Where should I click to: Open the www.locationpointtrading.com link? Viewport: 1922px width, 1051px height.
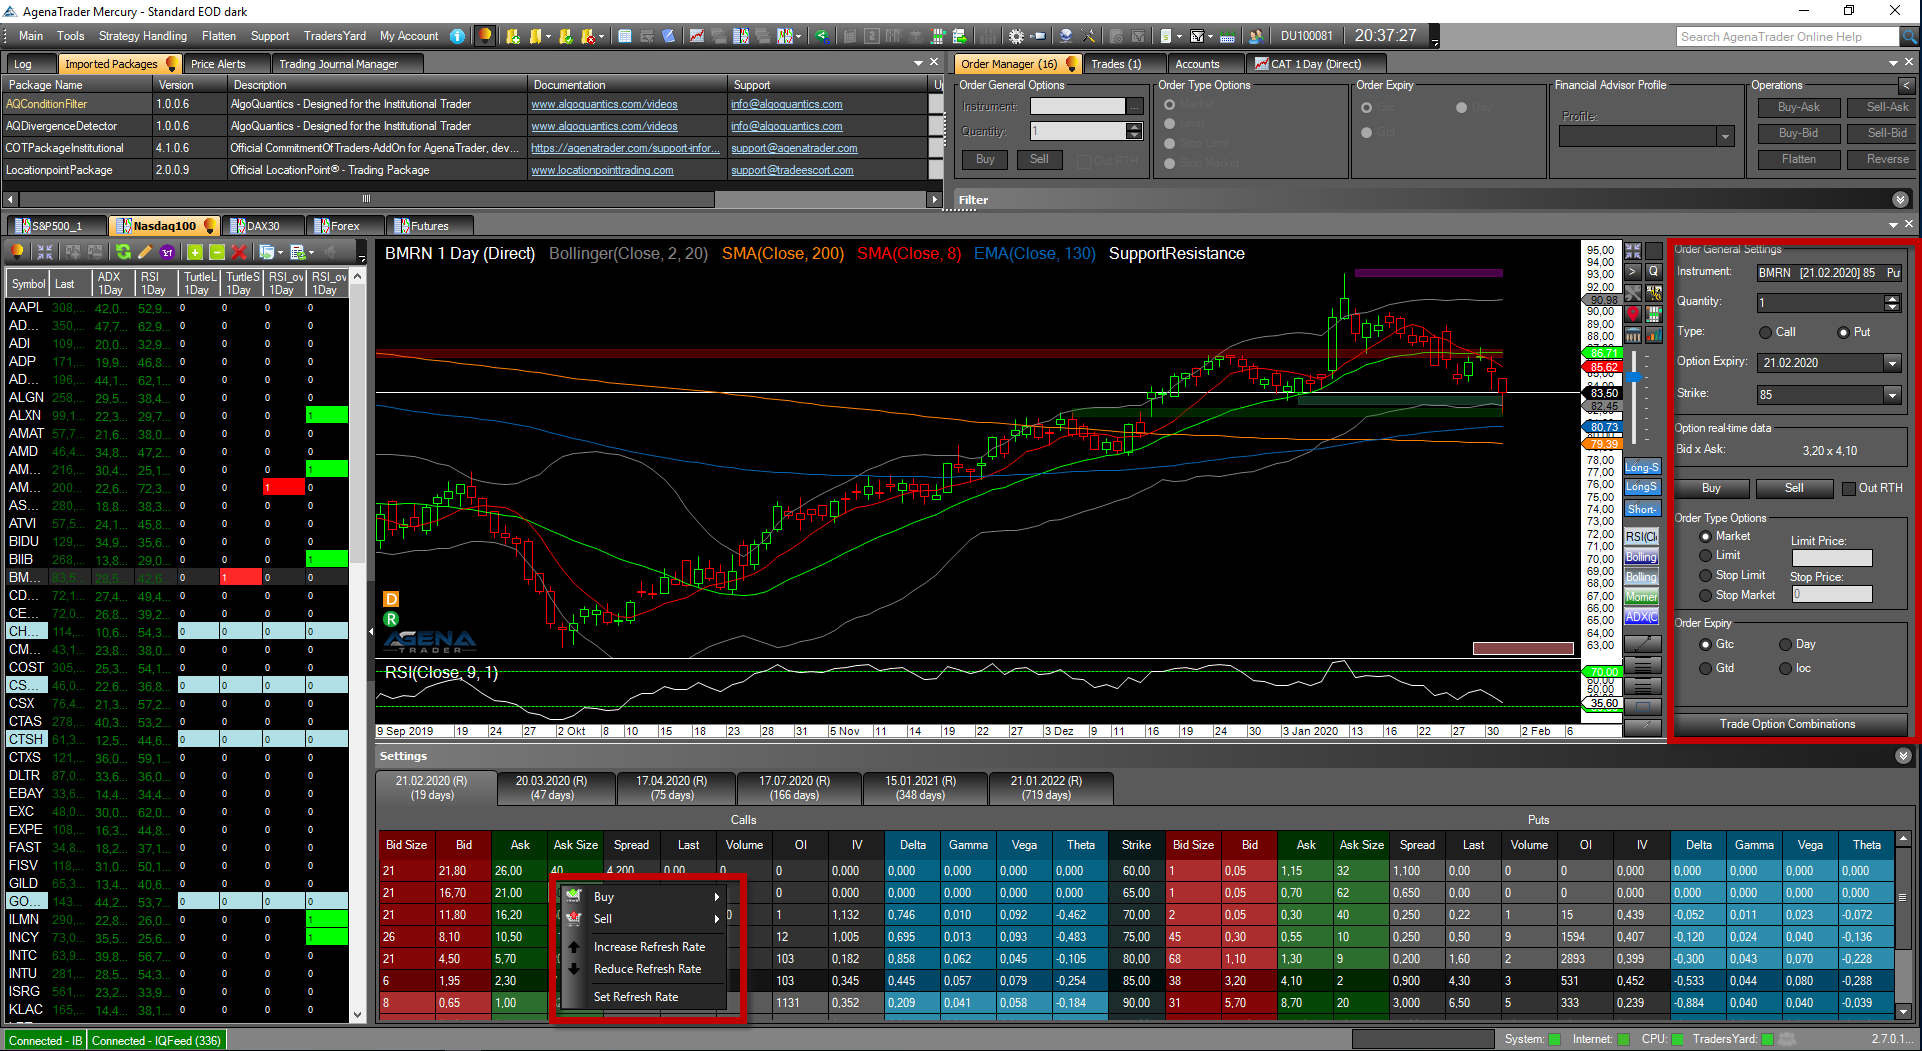tap(602, 170)
